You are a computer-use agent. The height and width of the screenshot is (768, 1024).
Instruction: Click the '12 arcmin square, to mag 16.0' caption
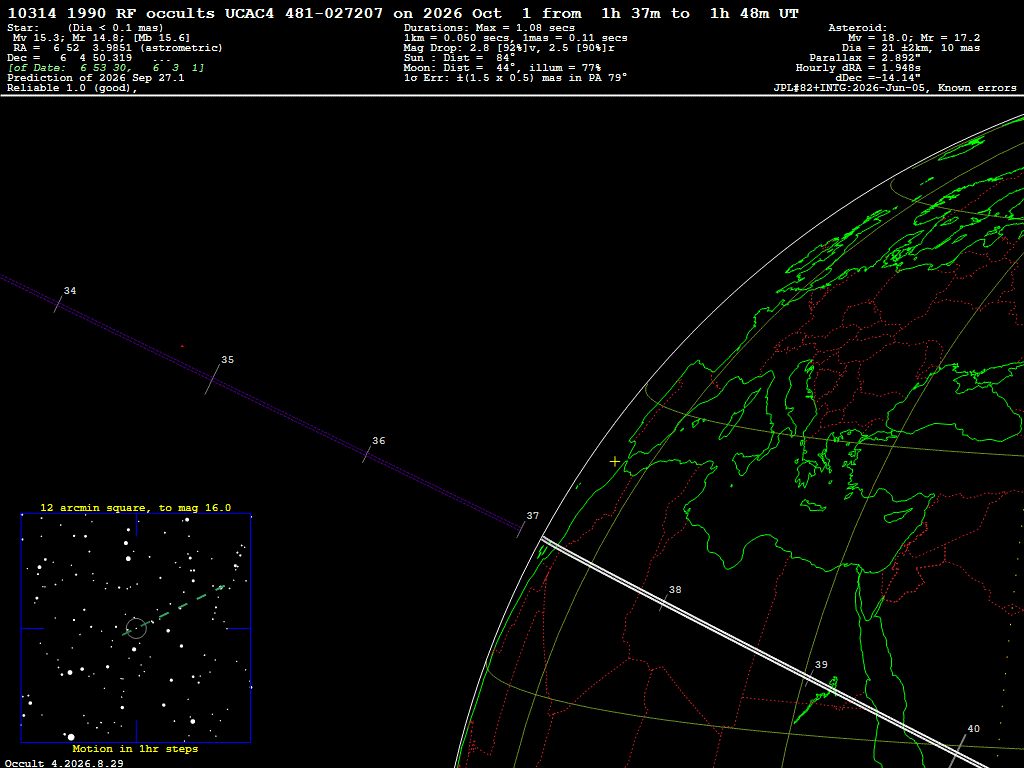(136, 507)
